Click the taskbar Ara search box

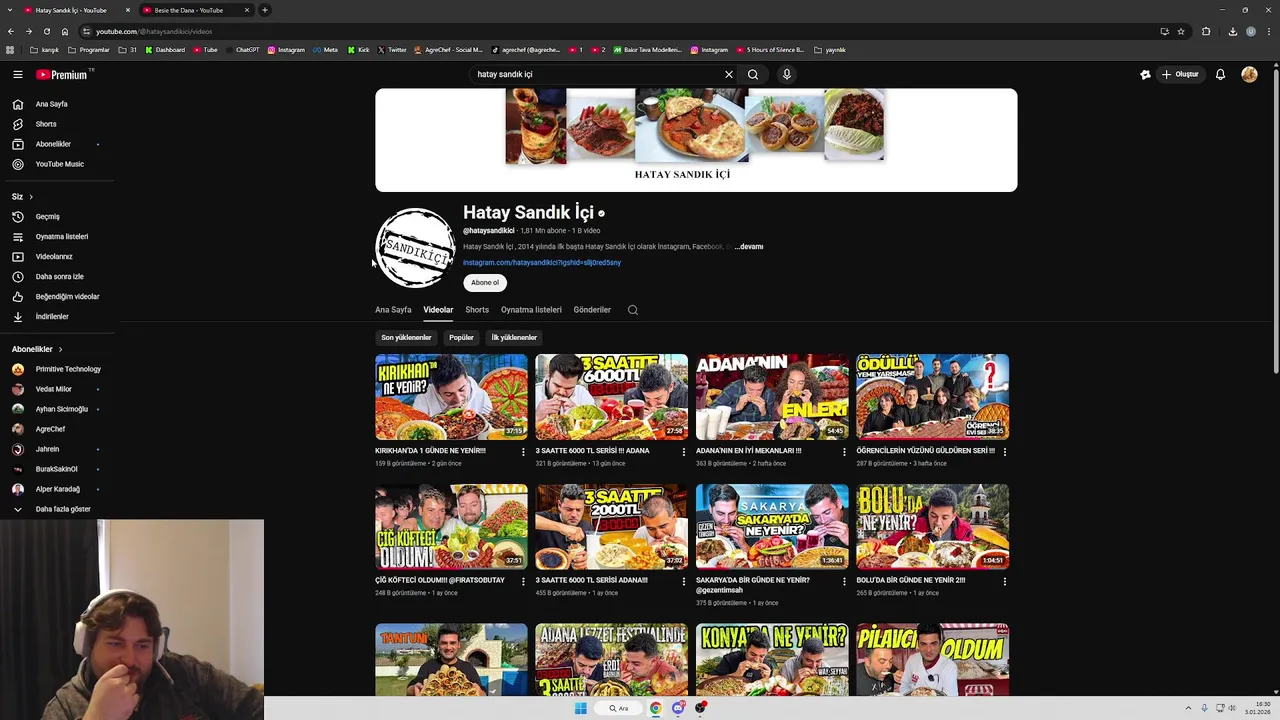[620, 708]
